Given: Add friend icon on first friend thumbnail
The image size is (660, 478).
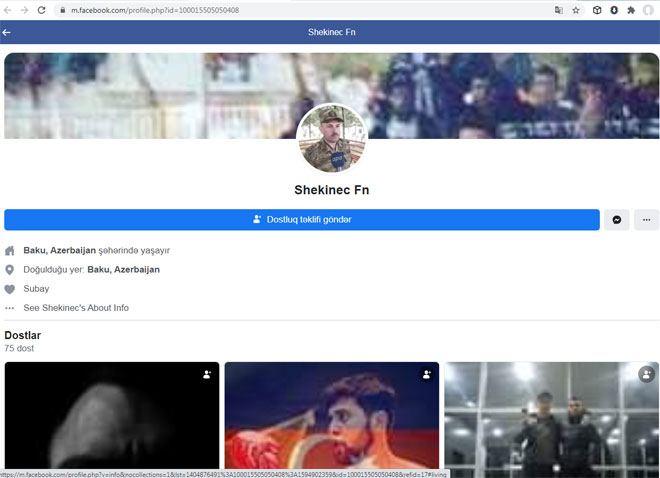Looking at the screenshot, I should 207,374.
